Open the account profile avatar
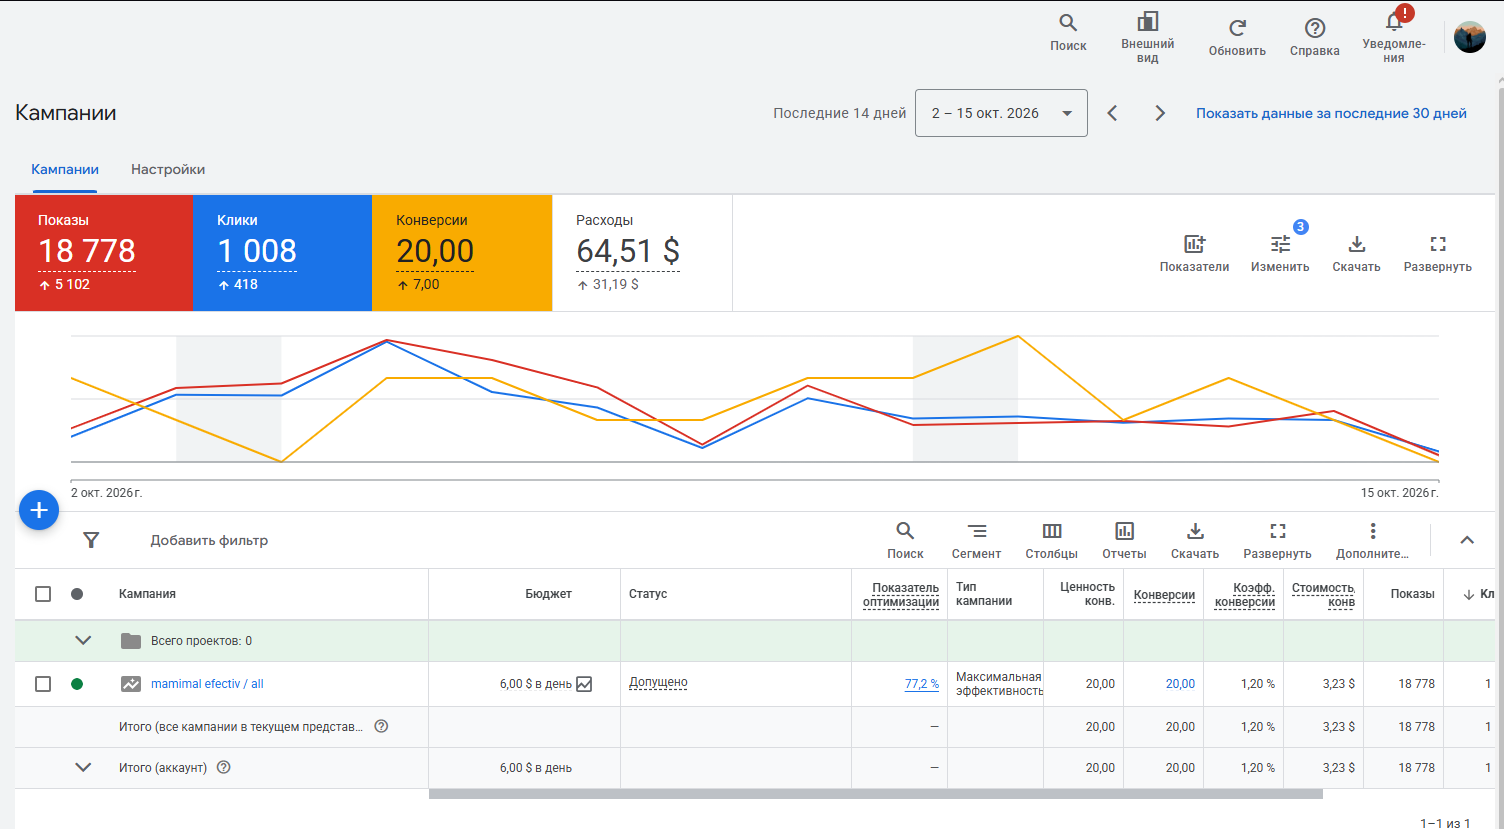 click(1469, 37)
